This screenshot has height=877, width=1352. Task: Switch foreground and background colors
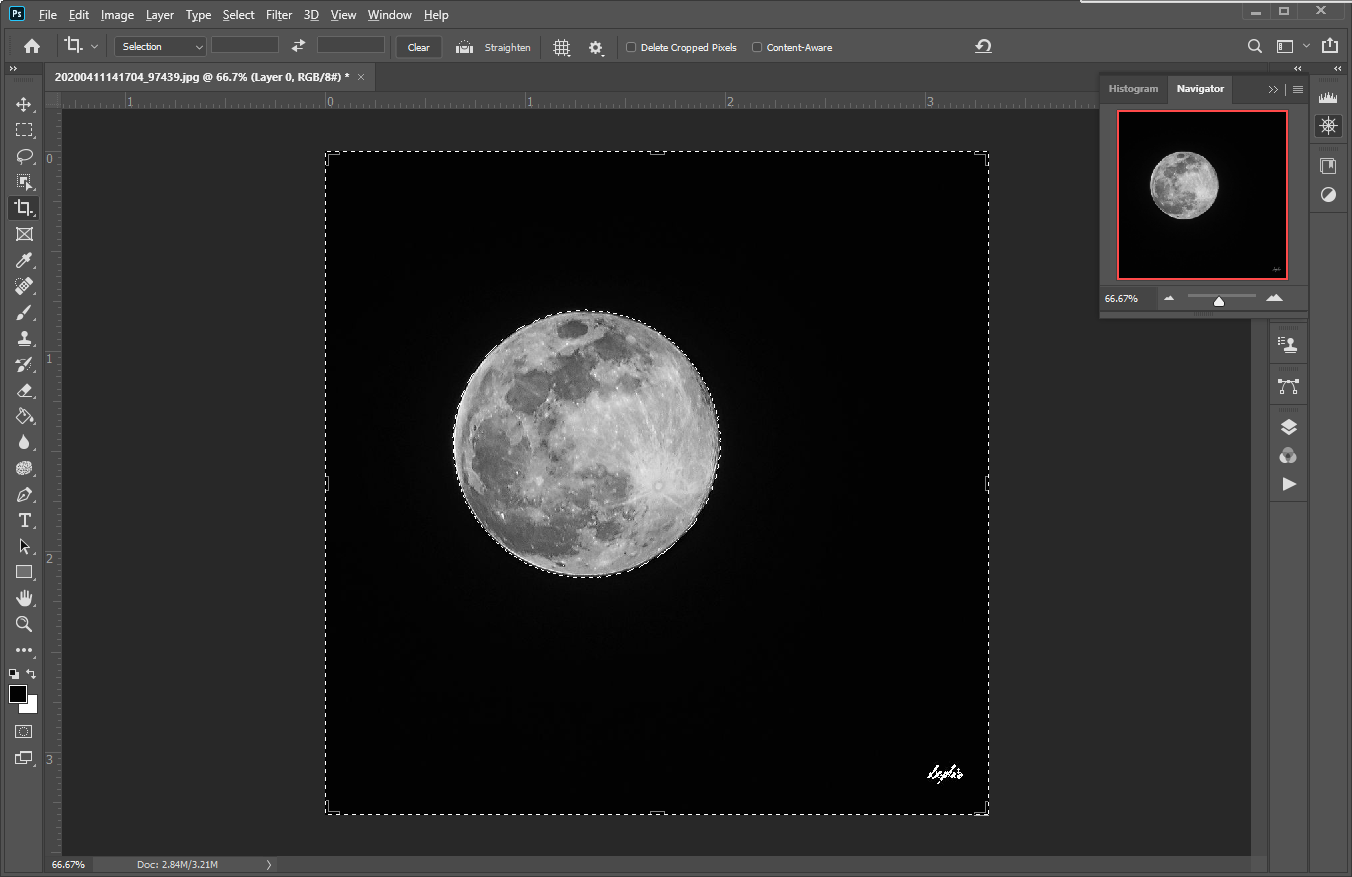[x=32, y=674]
